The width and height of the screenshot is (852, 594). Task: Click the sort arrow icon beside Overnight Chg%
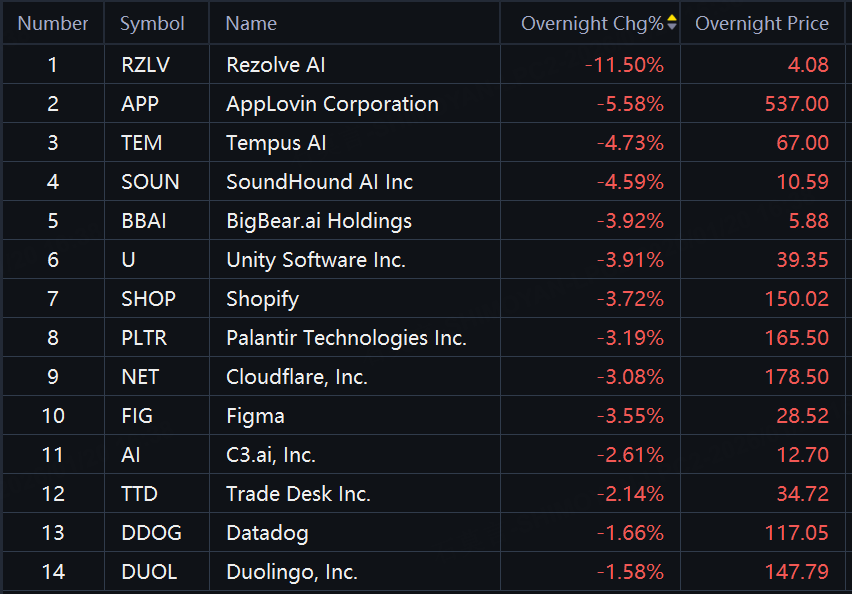click(672, 23)
